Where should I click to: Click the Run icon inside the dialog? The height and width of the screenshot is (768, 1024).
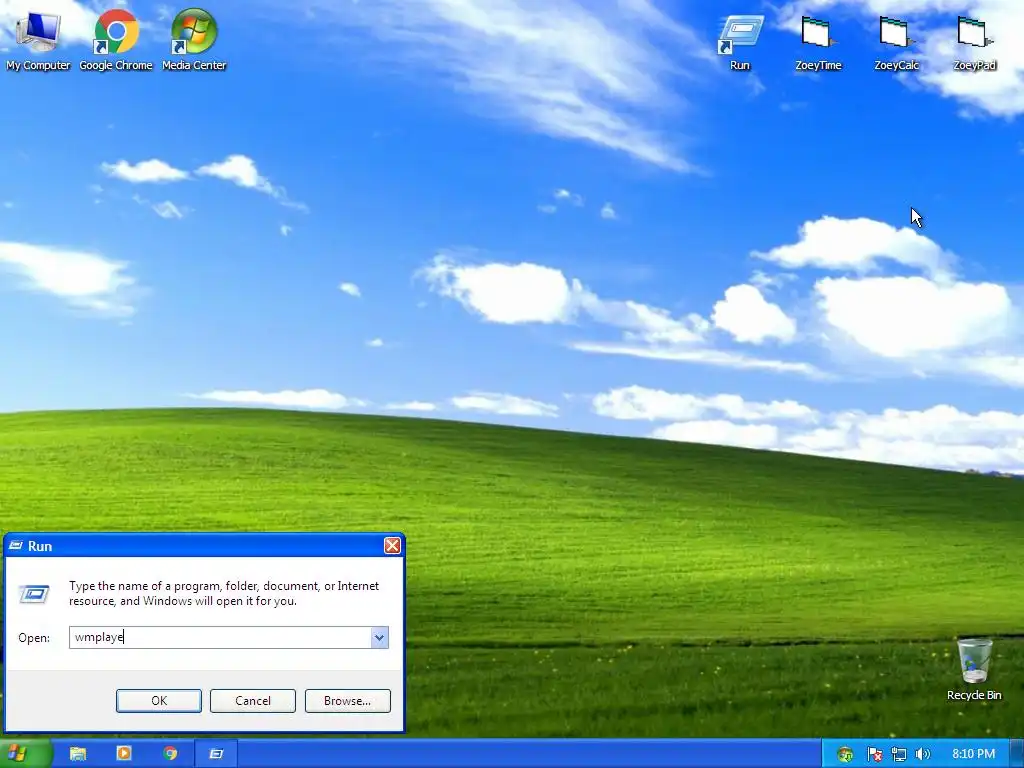coord(34,594)
